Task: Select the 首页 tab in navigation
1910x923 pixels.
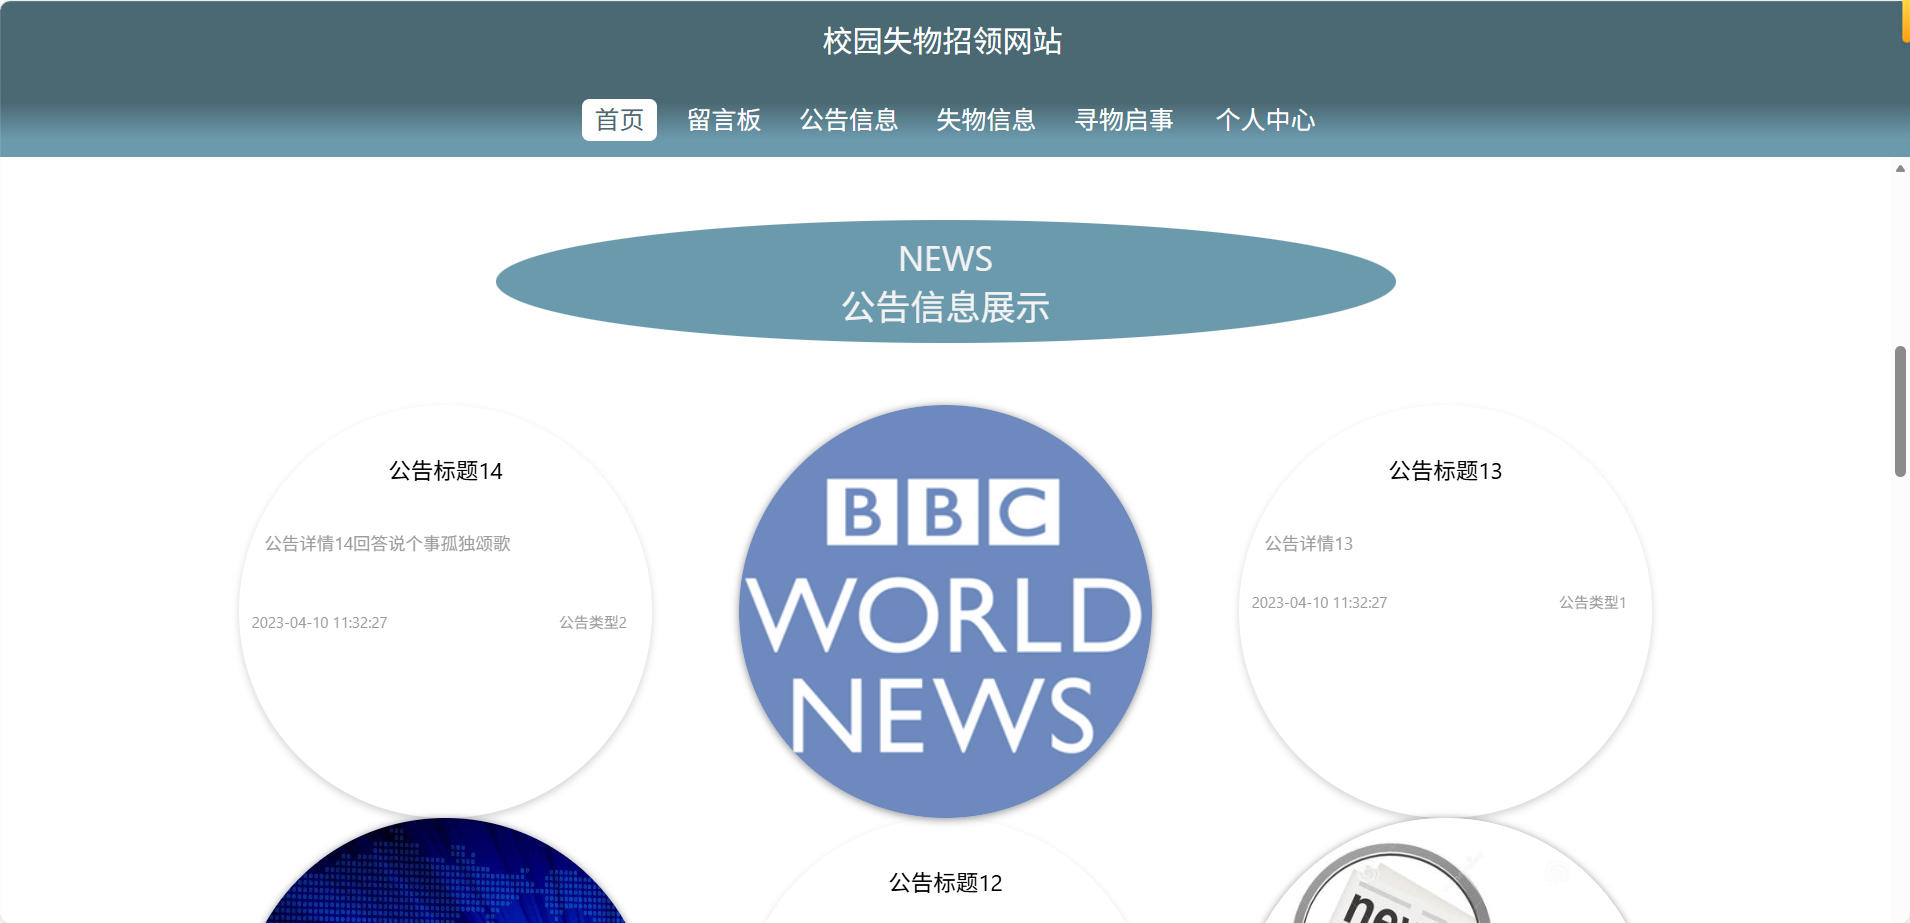Action: click(x=619, y=120)
